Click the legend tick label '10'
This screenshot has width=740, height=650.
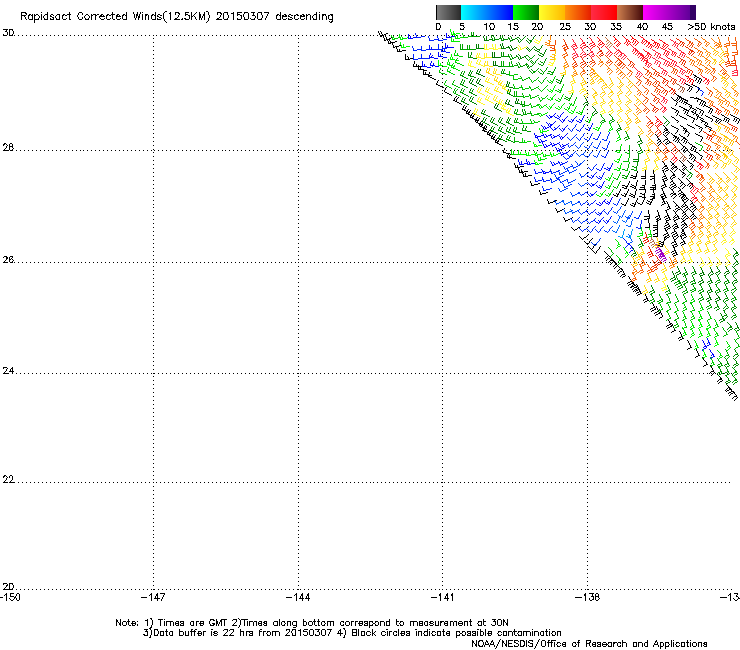click(x=489, y=27)
